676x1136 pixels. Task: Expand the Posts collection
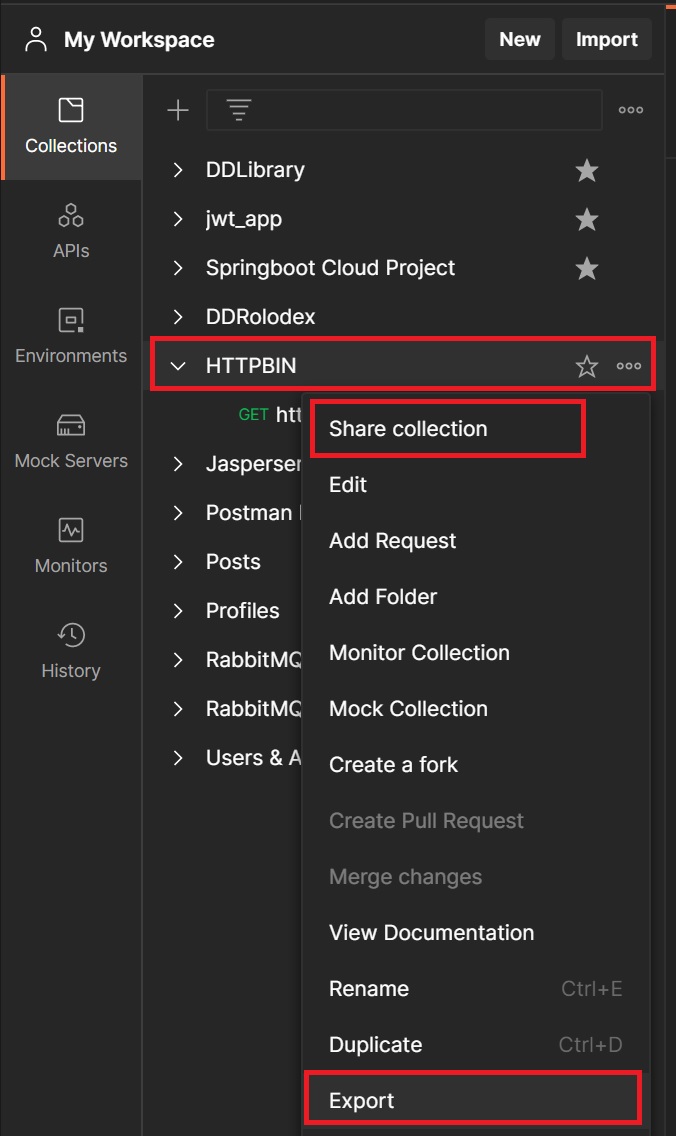click(x=178, y=562)
